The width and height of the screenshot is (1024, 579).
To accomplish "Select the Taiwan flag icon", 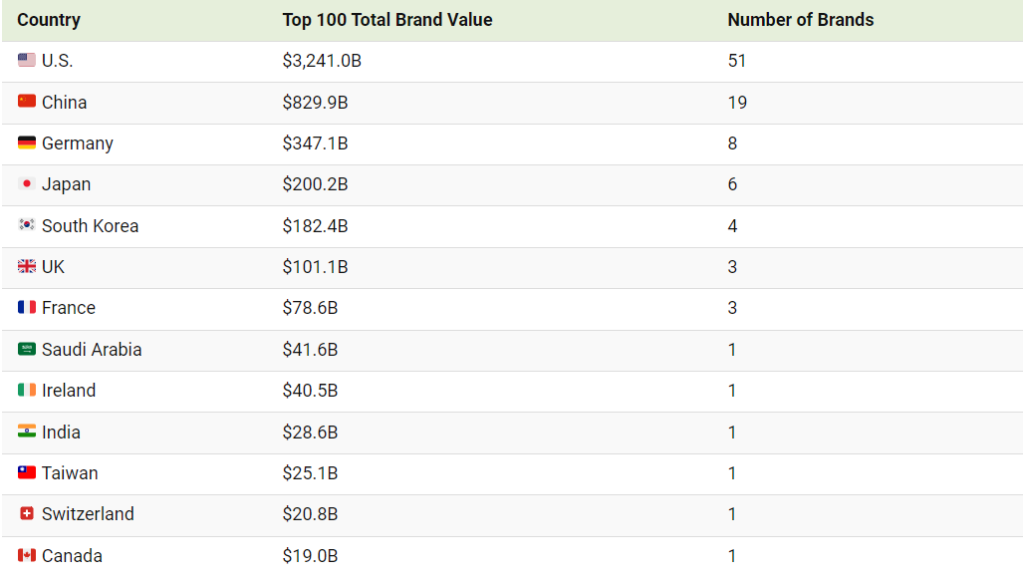I will click(x=27, y=472).
